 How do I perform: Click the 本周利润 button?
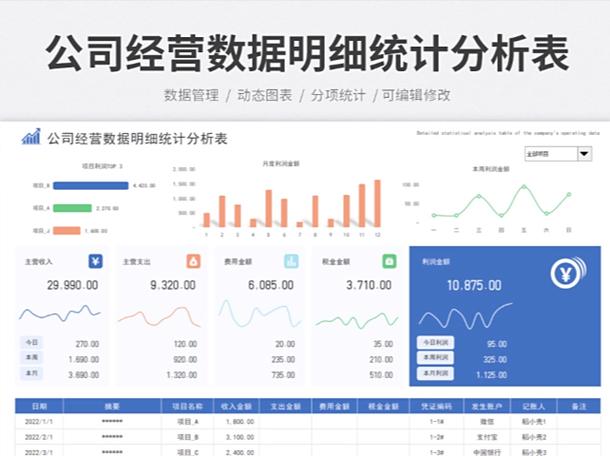pyautogui.click(x=436, y=358)
